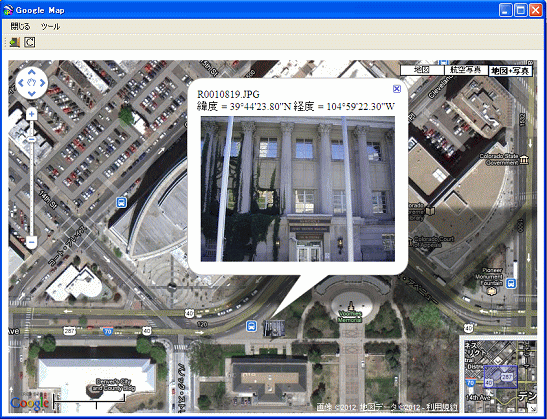Click the Route 287 shield on map
This screenshot has height=419, width=547.
pyautogui.click(x=69, y=330)
